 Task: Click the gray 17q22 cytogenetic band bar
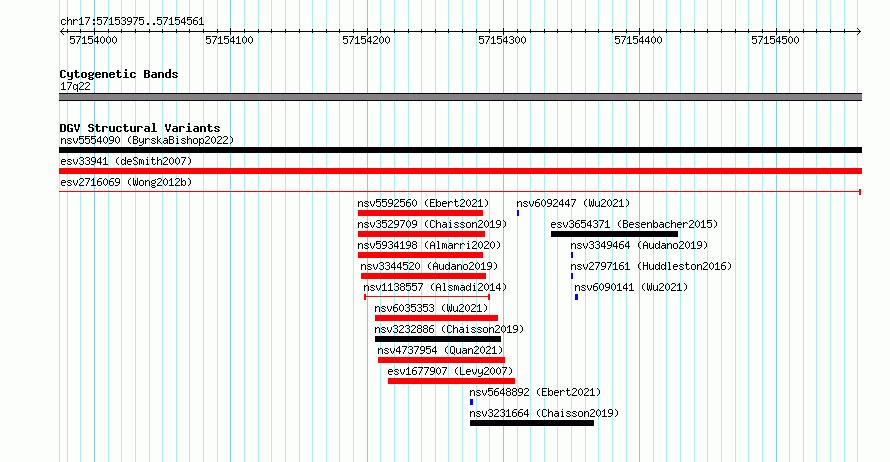460,97
